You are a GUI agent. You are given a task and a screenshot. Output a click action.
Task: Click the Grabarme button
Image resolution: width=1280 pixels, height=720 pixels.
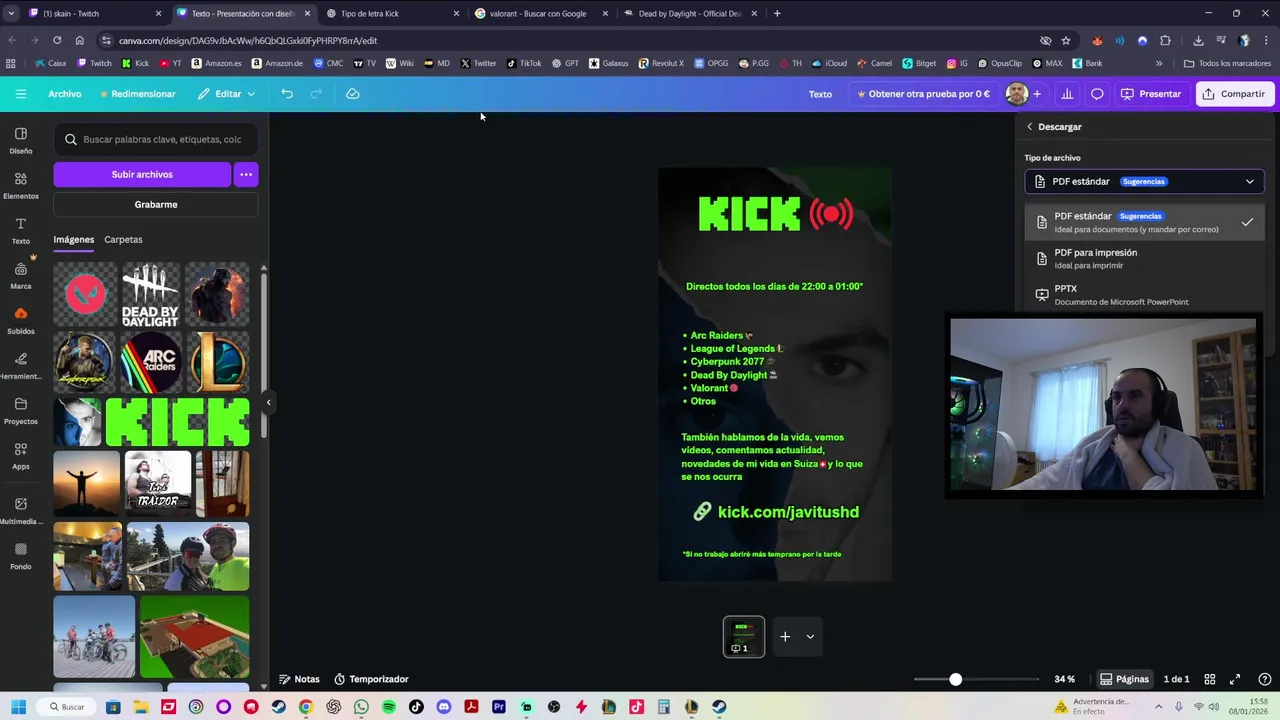156,204
